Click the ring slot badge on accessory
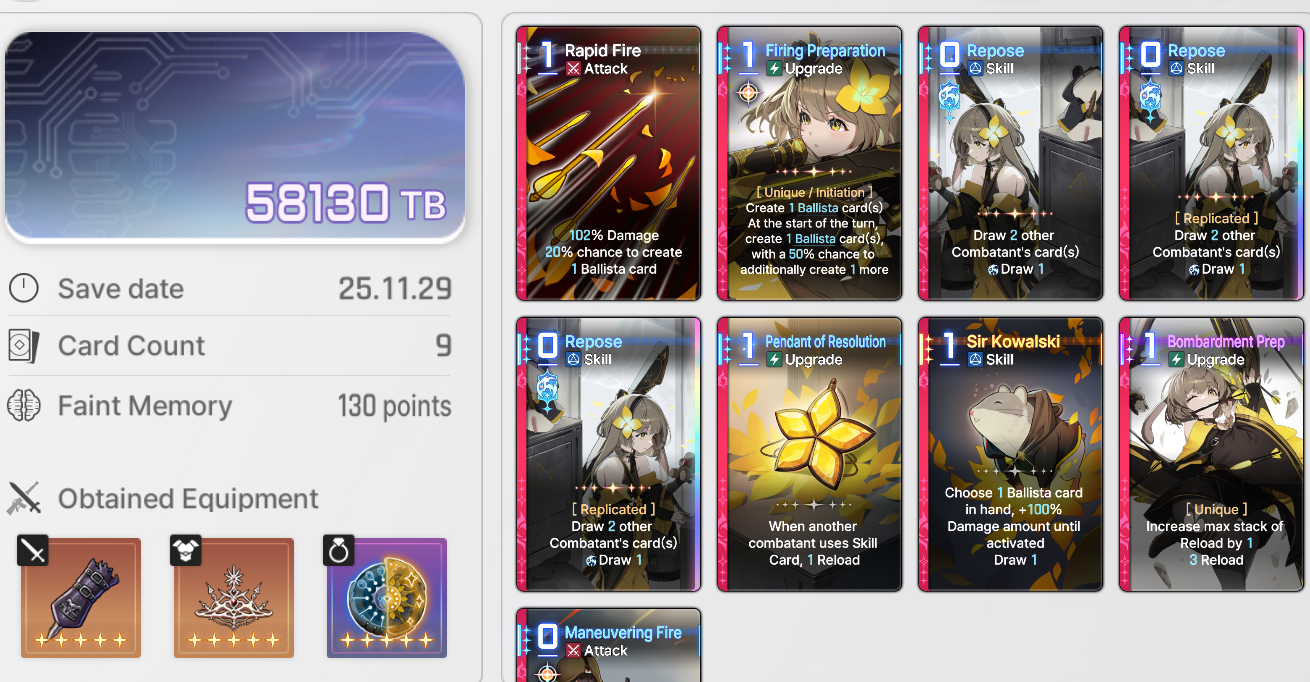Screen dimensions: 1310x682 tap(340, 550)
